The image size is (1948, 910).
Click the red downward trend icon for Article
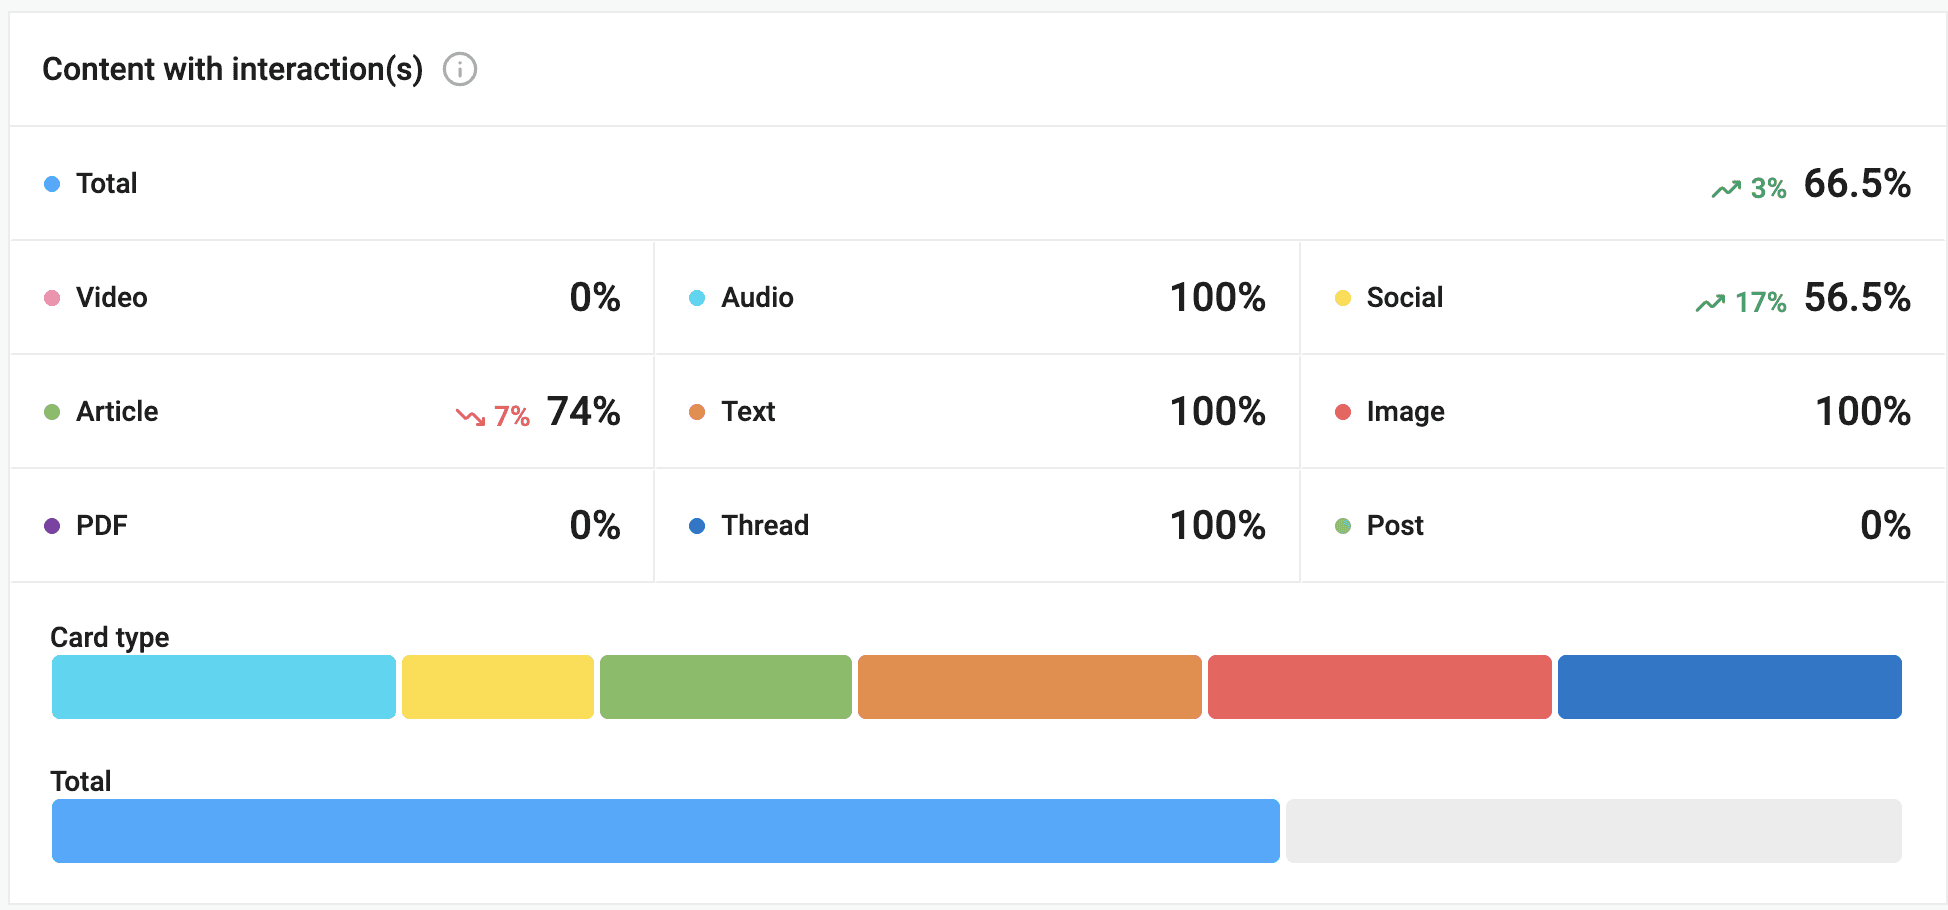click(471, 416)
